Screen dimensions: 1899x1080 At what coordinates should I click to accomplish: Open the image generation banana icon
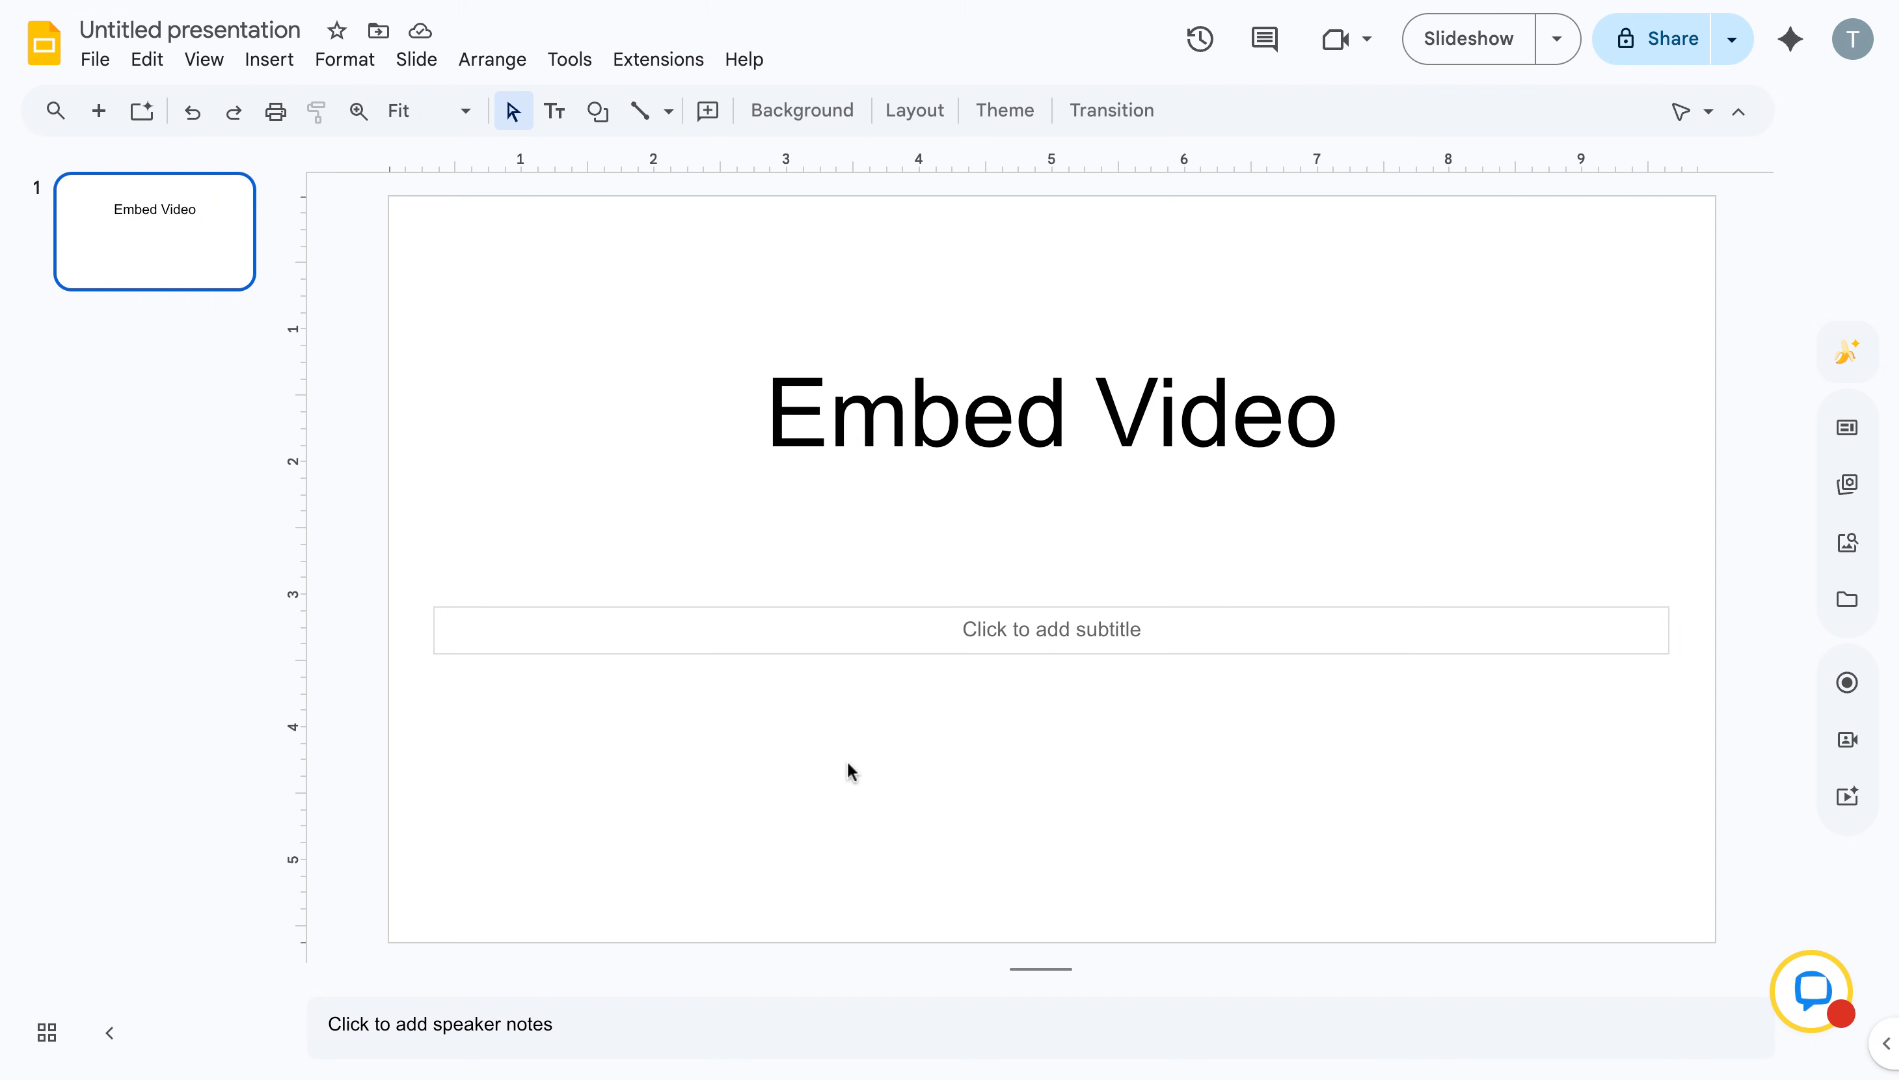1847,351
